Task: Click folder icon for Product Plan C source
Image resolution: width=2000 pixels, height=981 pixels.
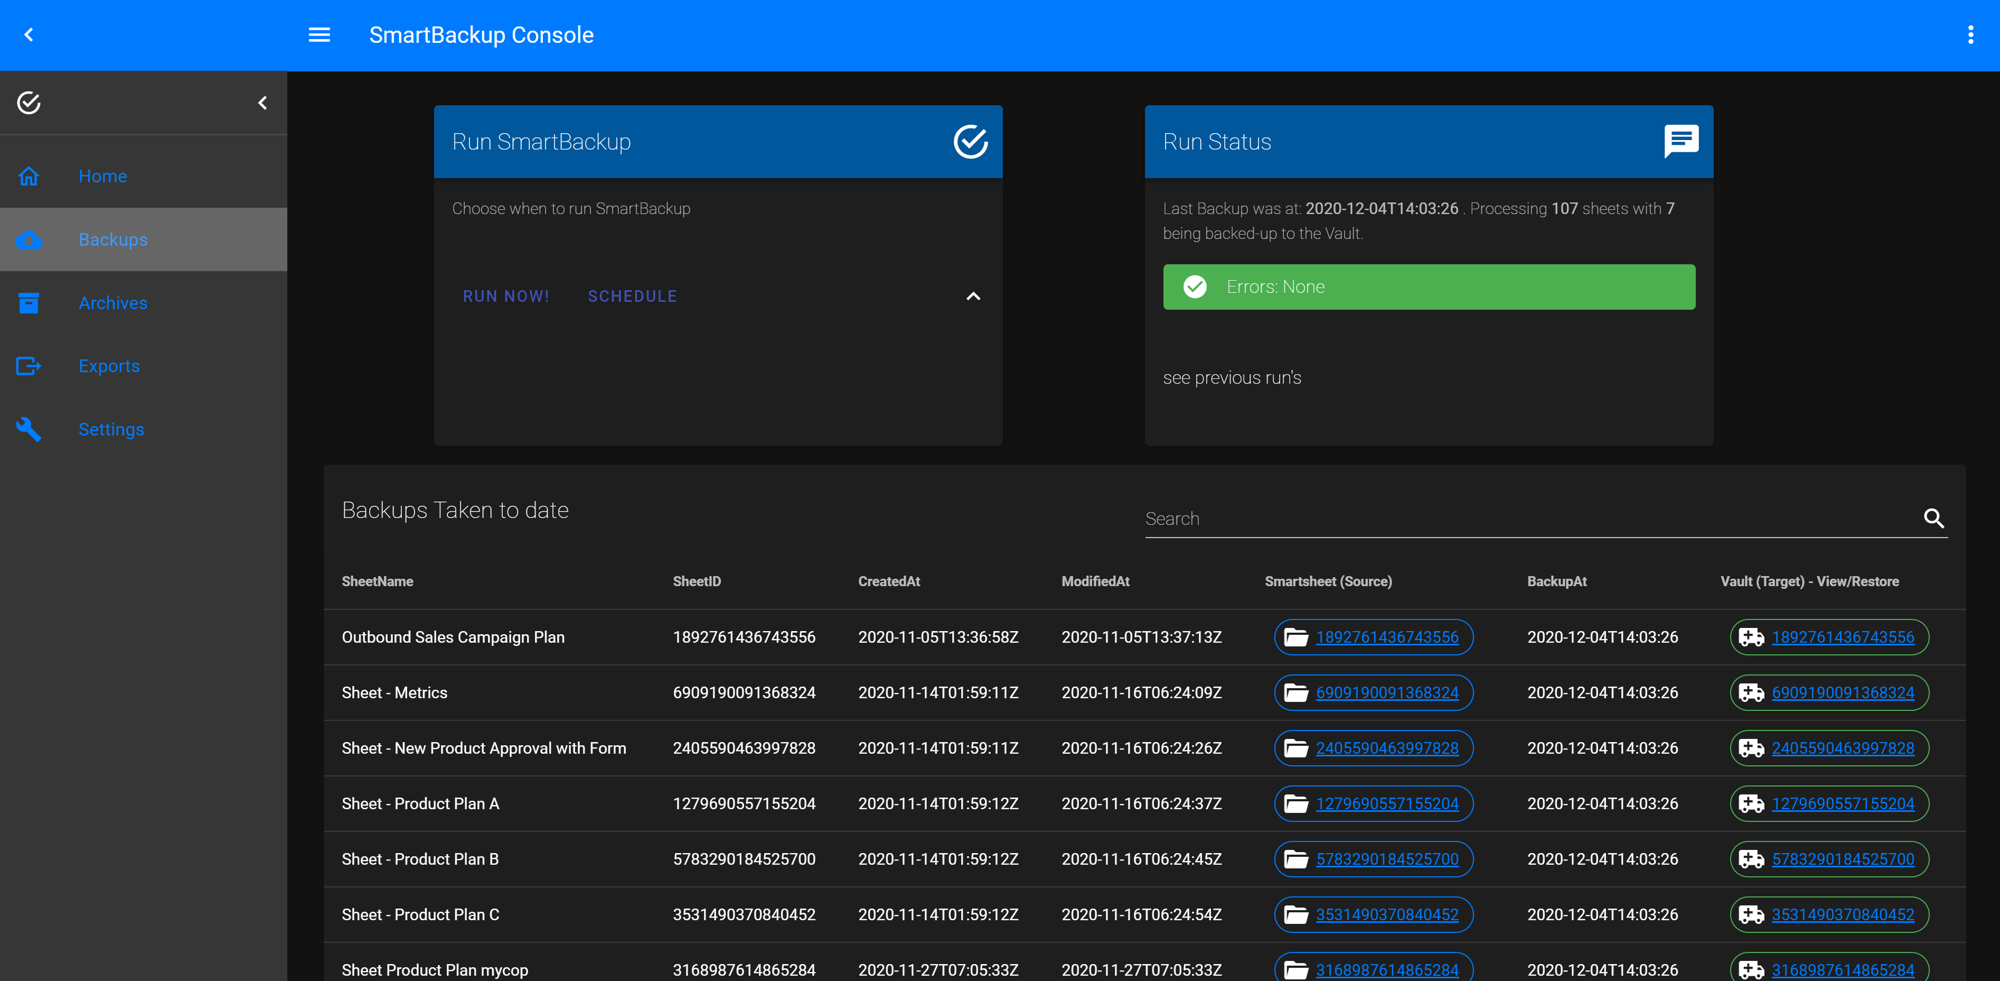Action: (x=1296, y=915)
